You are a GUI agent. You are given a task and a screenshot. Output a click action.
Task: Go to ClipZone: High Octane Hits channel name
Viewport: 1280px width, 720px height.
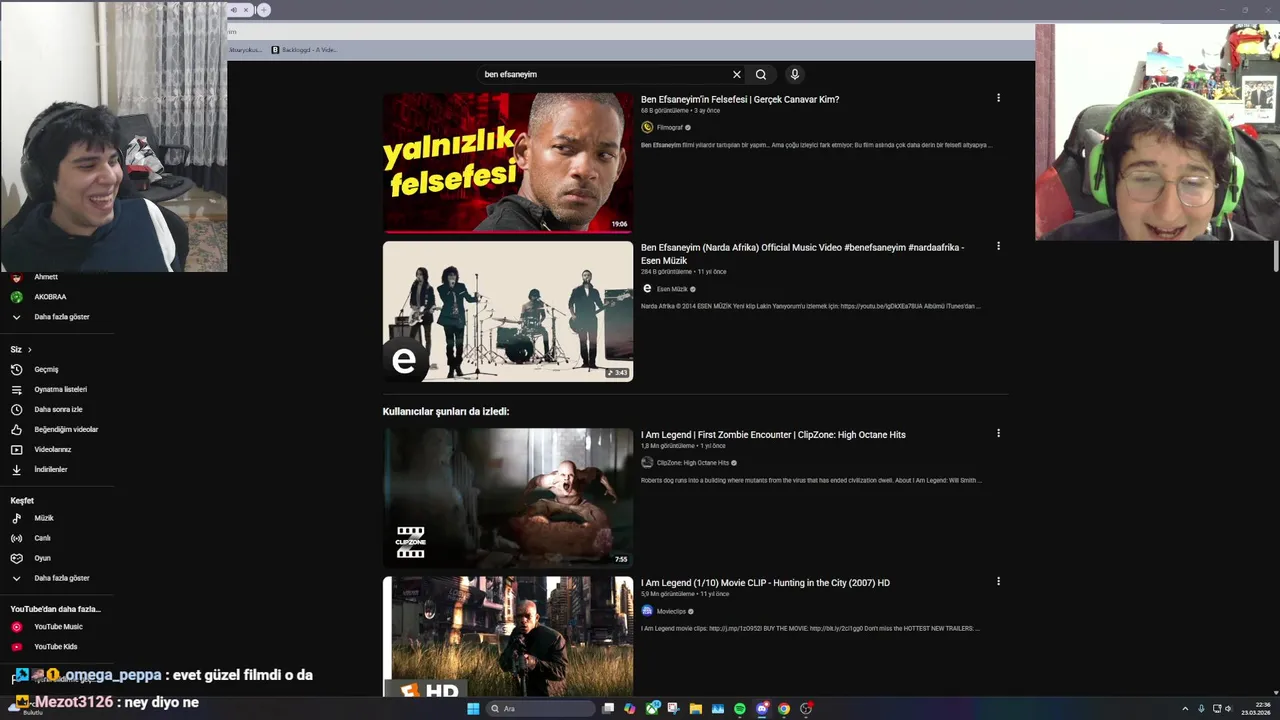click(x=693, y=463)
